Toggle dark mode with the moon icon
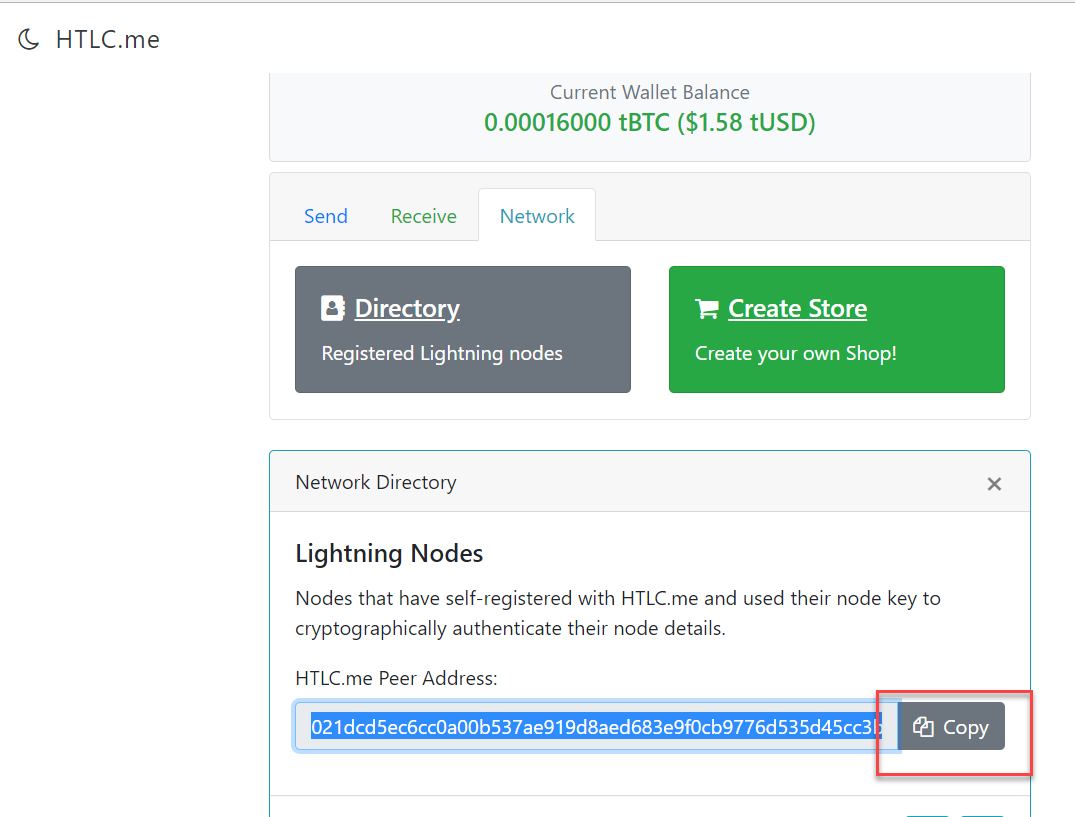This screenshot has height=817, width=1075. (28, 39)
